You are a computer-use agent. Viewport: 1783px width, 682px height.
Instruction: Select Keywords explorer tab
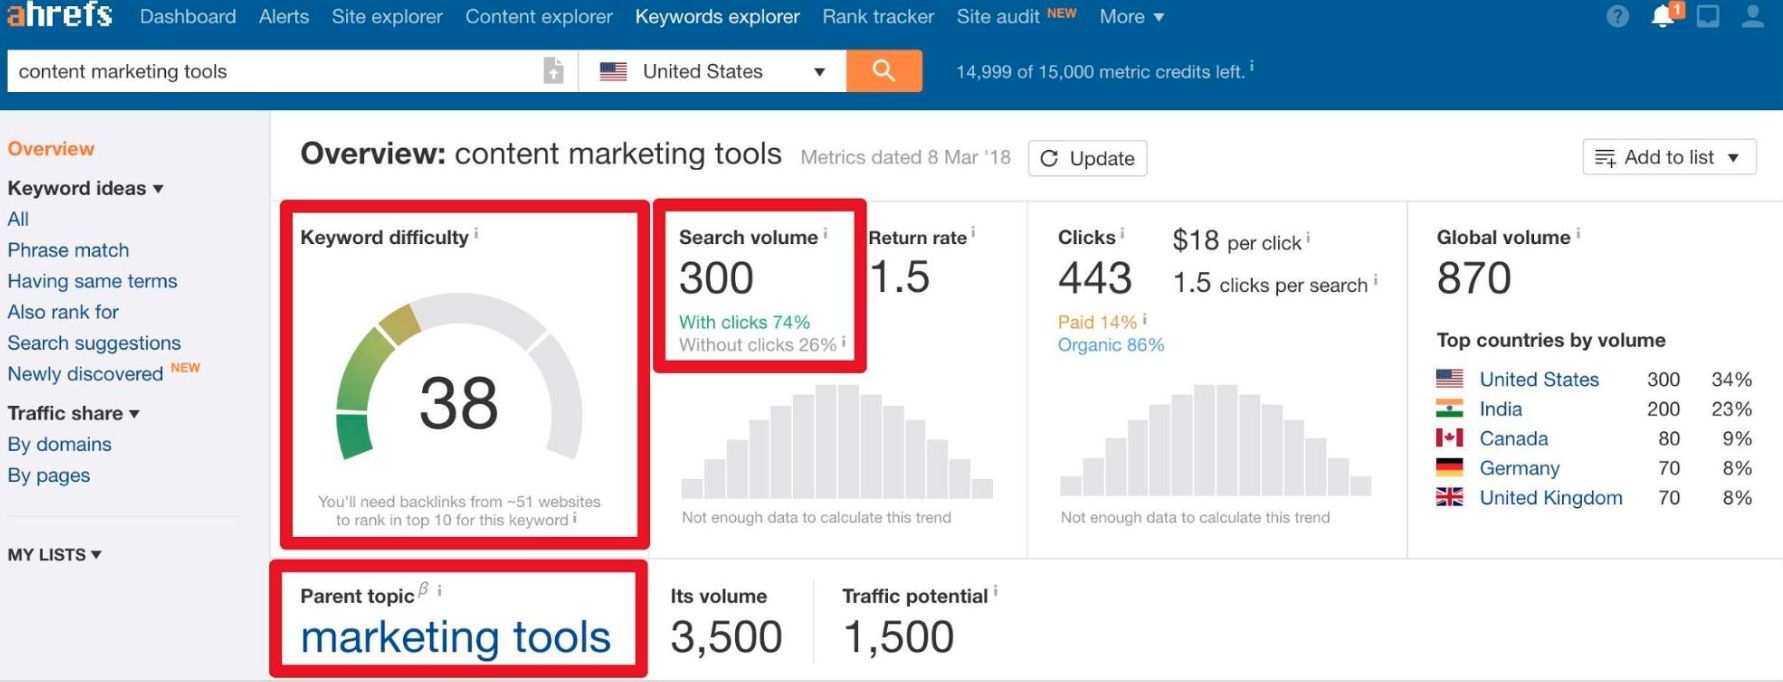point(717,17)
